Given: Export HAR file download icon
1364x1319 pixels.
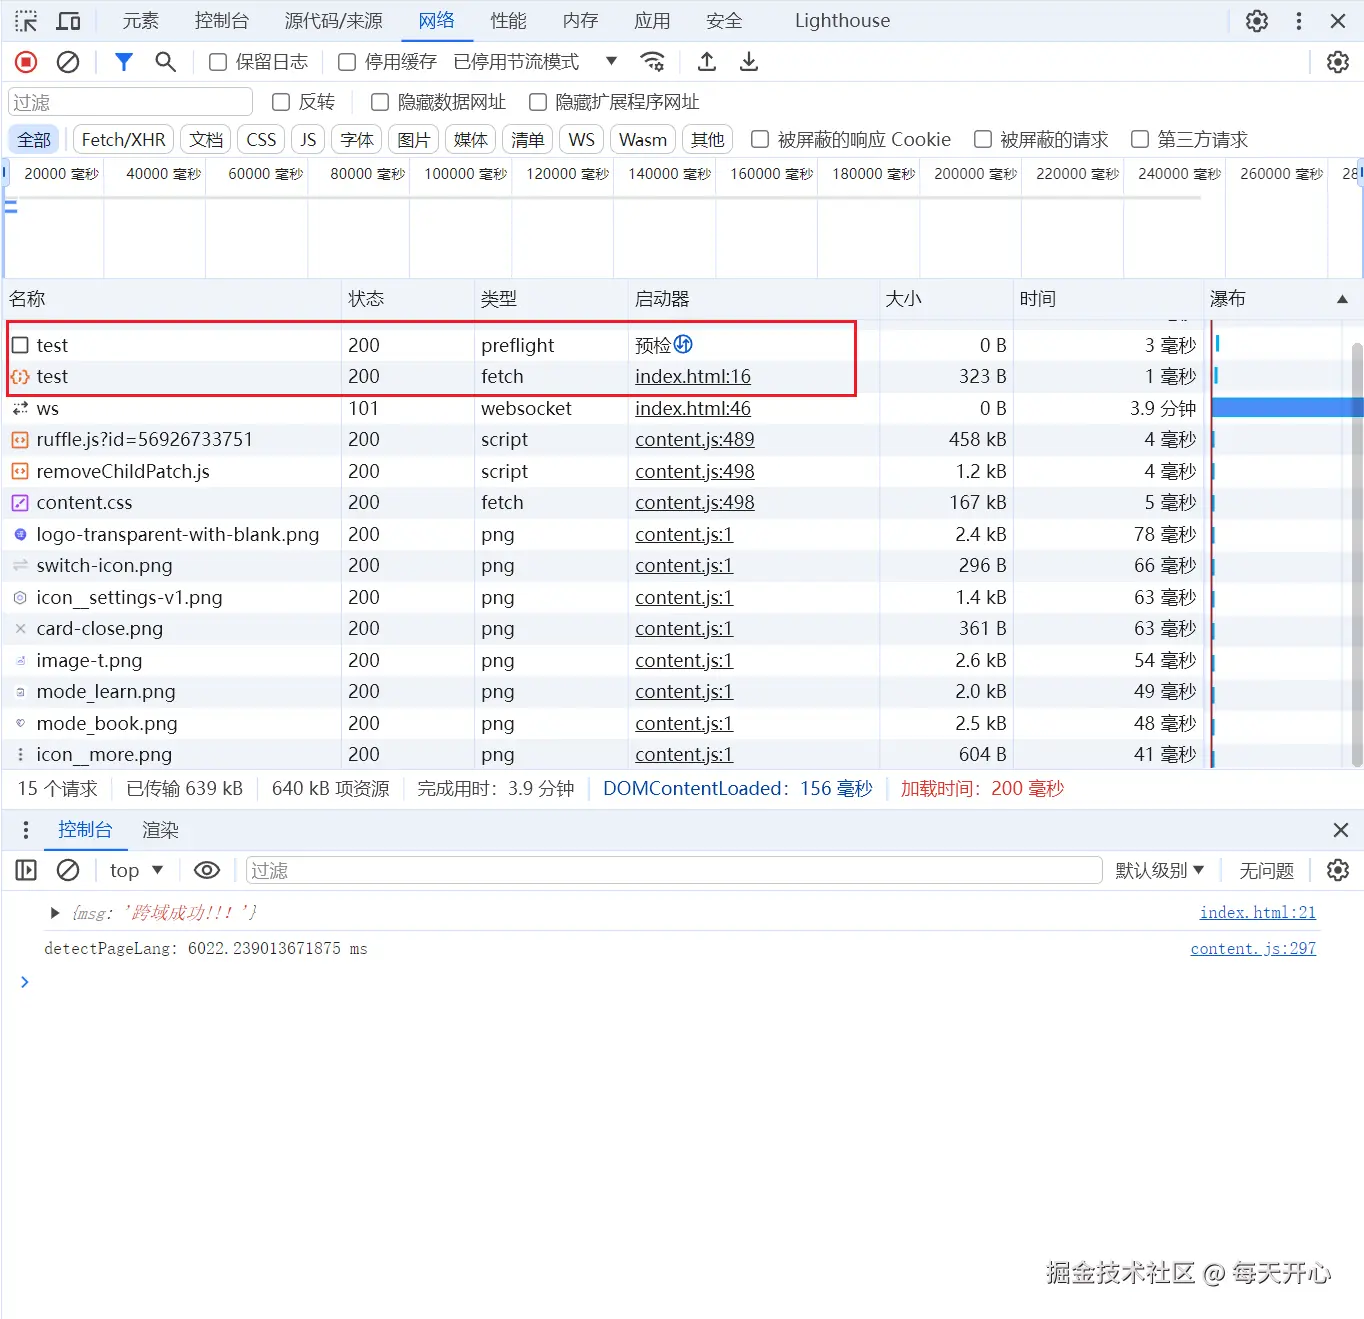Looking at the screenshot, I should point(749,62).
